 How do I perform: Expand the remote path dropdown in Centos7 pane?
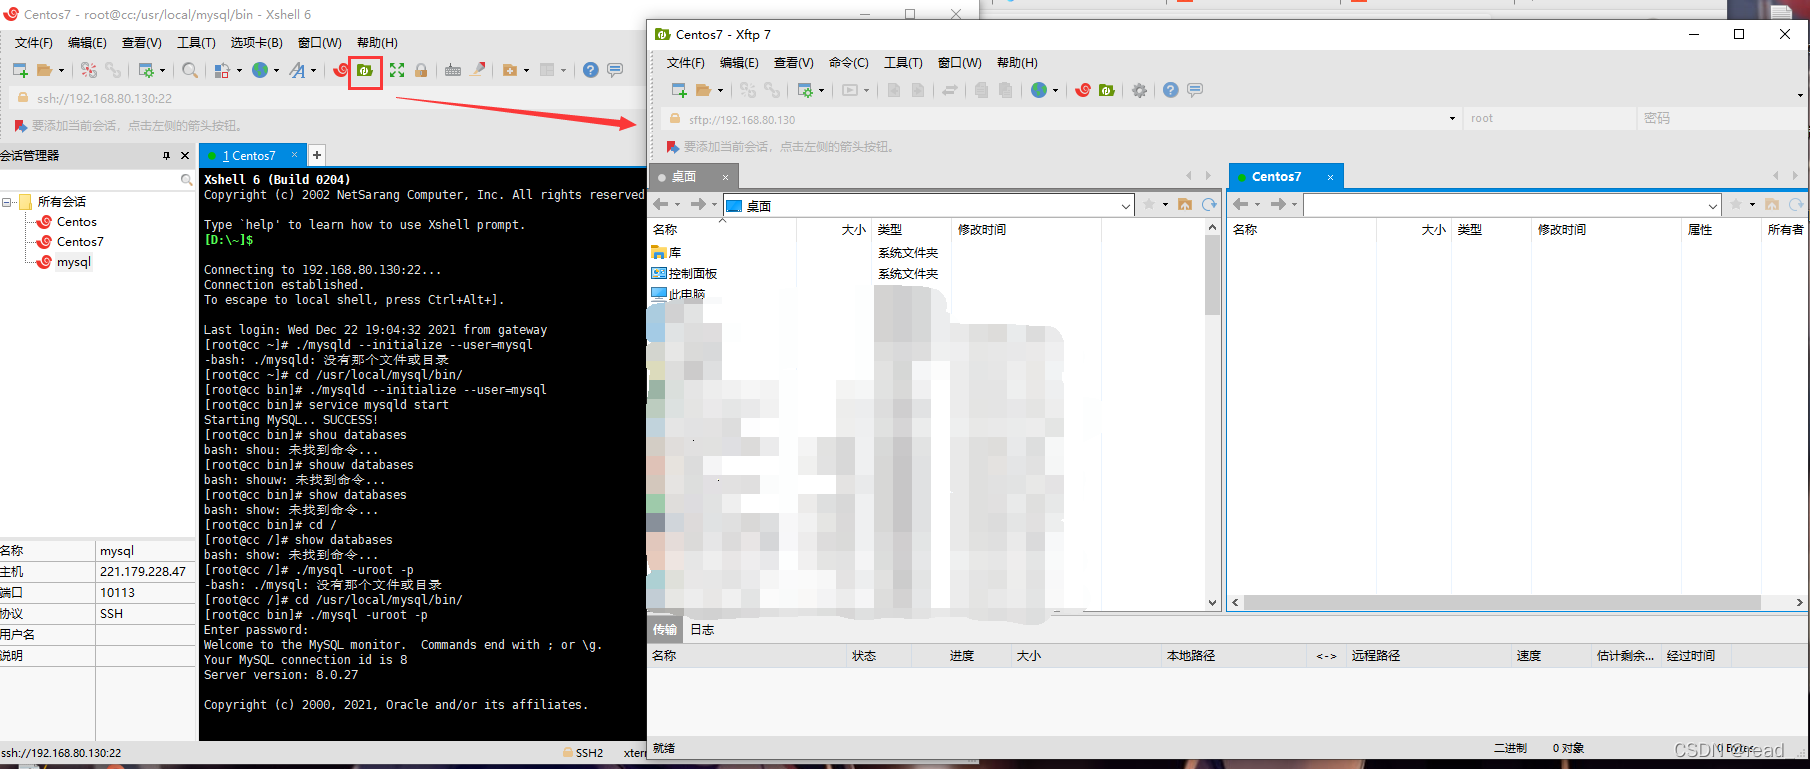(1712, 206)
